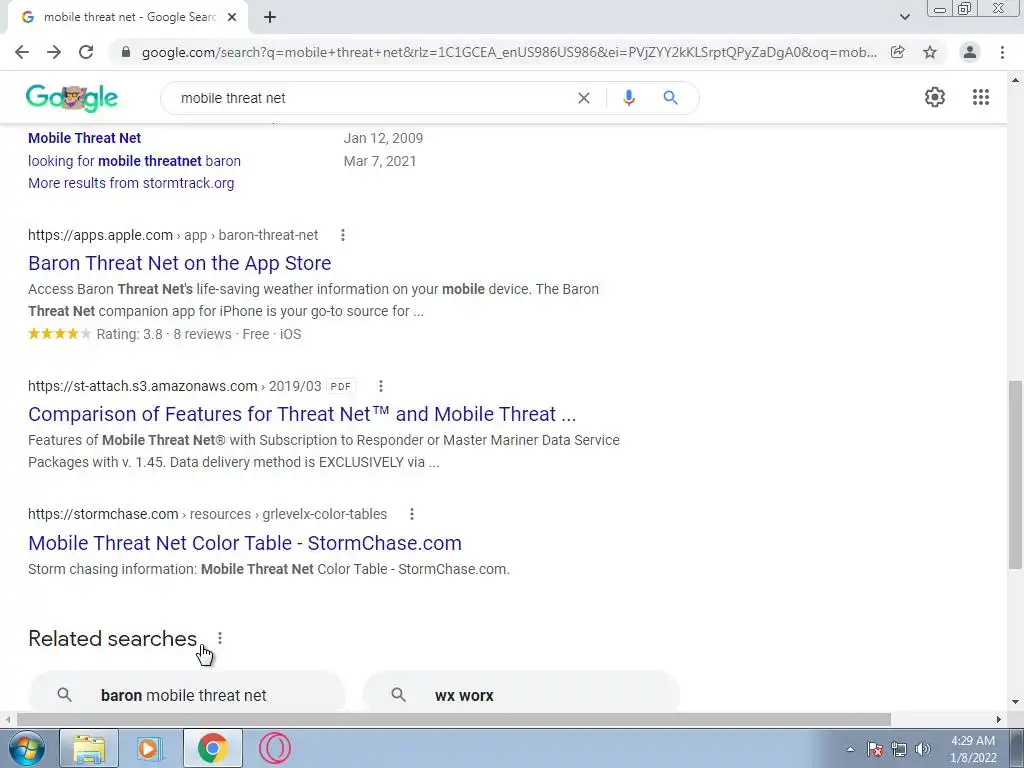The width and height of the screenshot is (1024, 768).
Task: Submit search with magnifier icon
Action: (x=670, y=98)
